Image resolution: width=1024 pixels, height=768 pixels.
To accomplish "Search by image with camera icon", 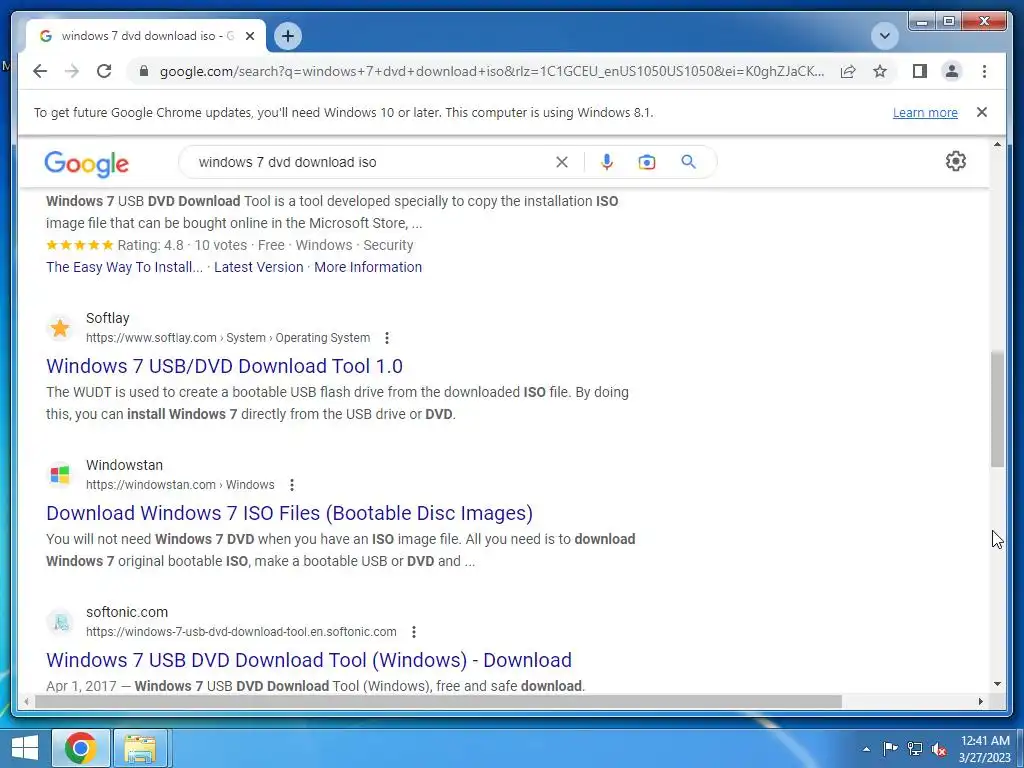I will tap(647, 162).
